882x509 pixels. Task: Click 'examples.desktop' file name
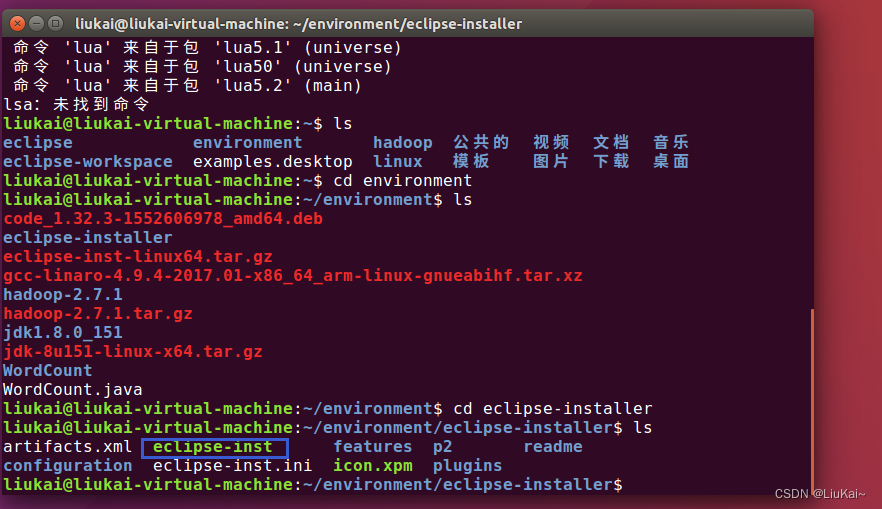pos(273,161)
